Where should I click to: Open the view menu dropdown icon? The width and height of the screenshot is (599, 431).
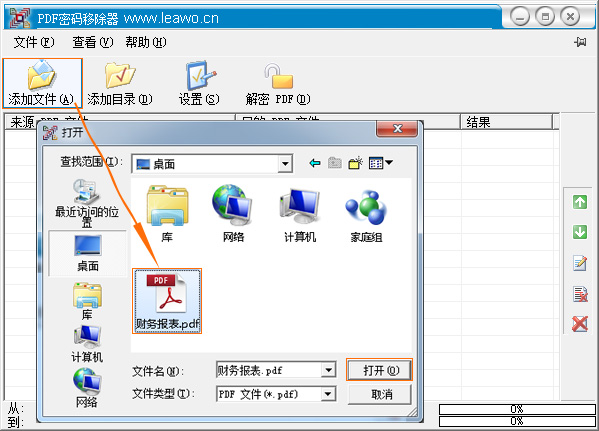tap(380, 163)
